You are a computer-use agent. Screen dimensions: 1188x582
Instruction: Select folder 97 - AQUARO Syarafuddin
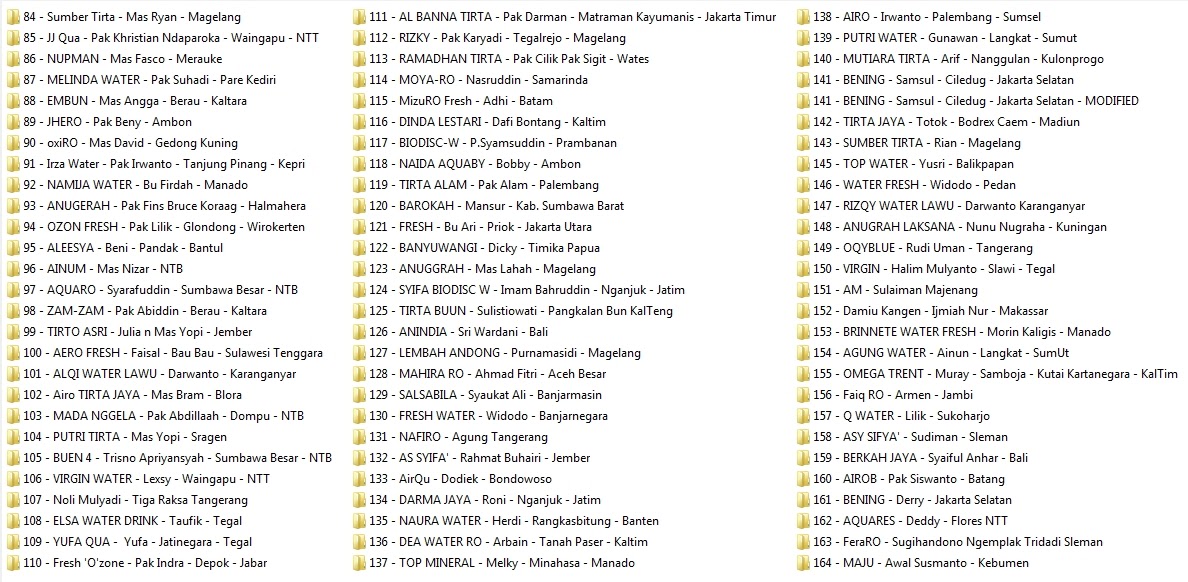[153, 289]
